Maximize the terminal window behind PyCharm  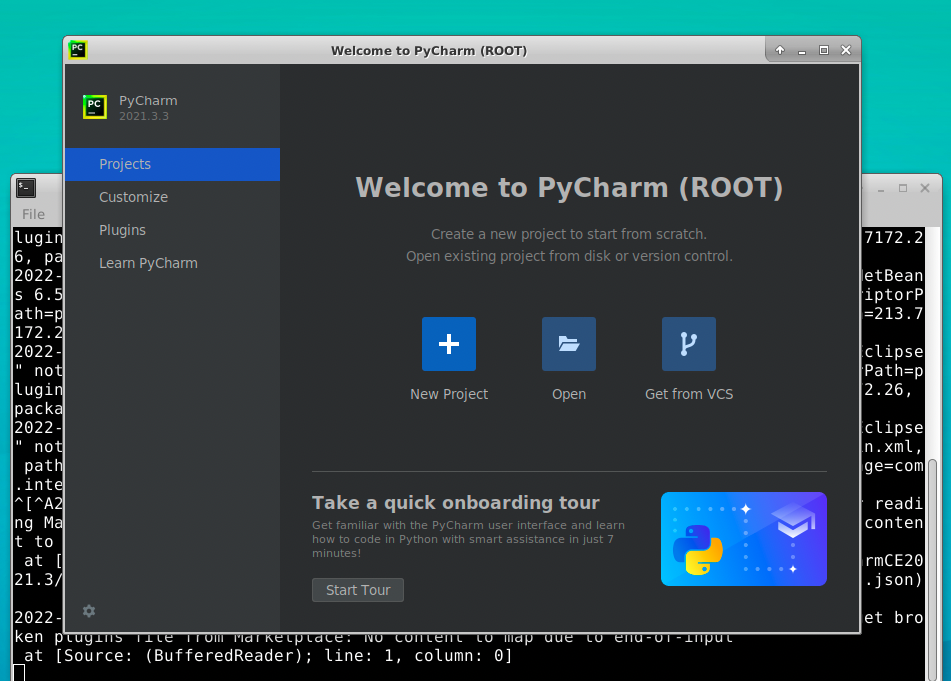click(x=903, y=188)
